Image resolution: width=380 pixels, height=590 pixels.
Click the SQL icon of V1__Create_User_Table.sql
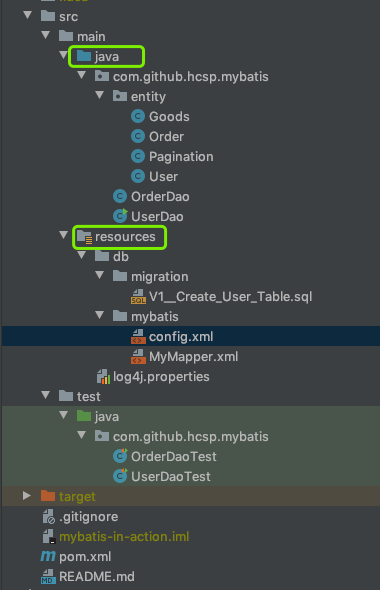click(138, 297)
